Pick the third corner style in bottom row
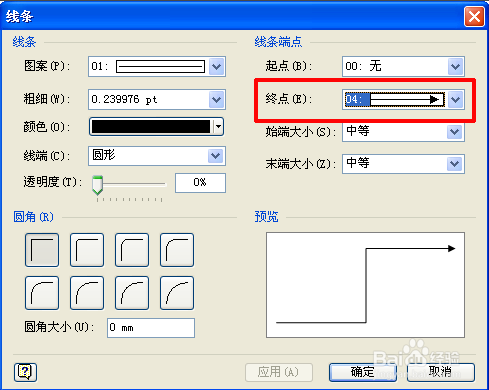The height and width of the screenshot is (390, 489). coord(132,293)
